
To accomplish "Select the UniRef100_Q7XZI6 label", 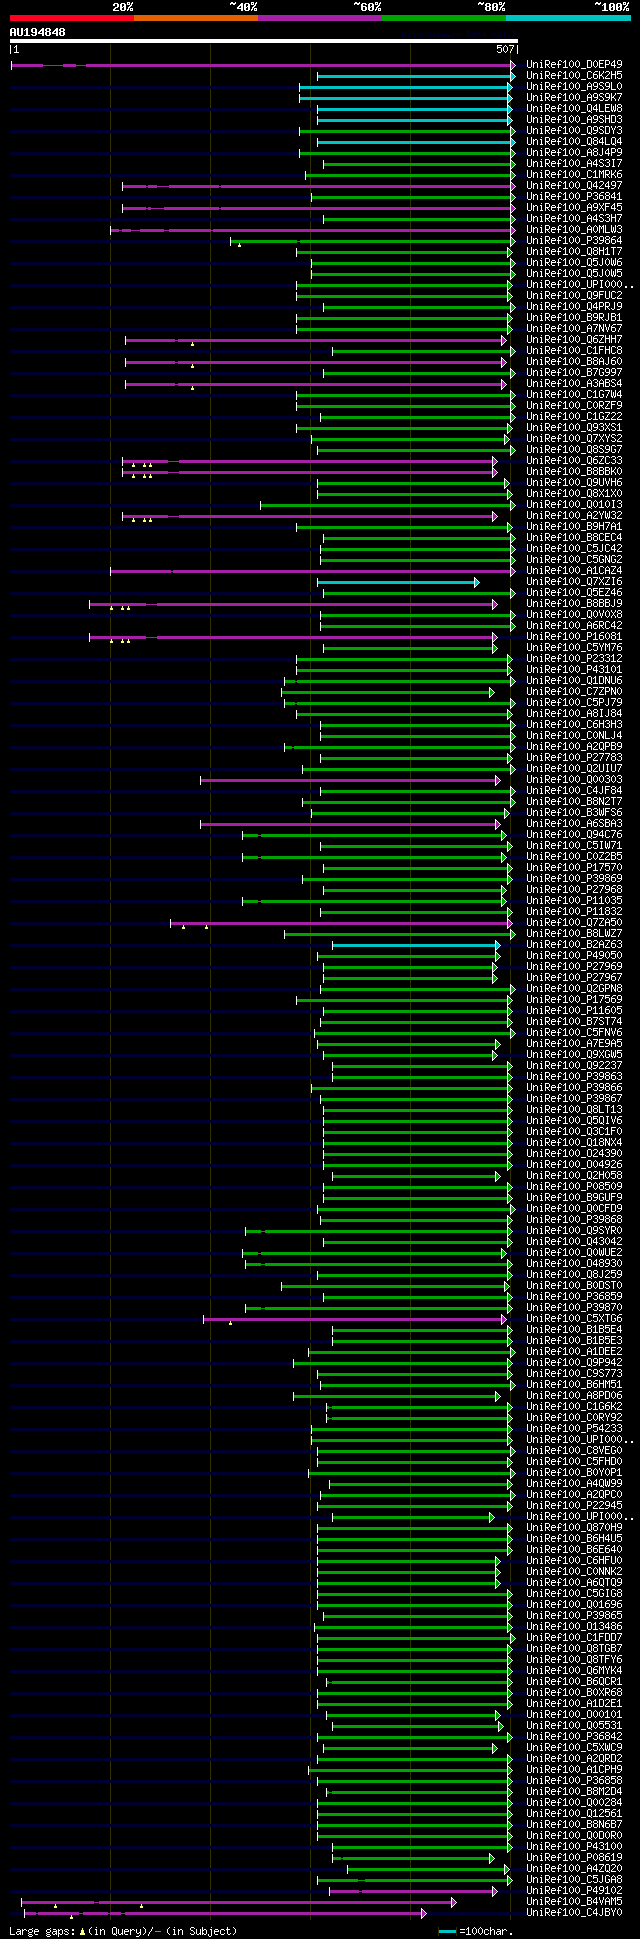I will pos(574,581).
